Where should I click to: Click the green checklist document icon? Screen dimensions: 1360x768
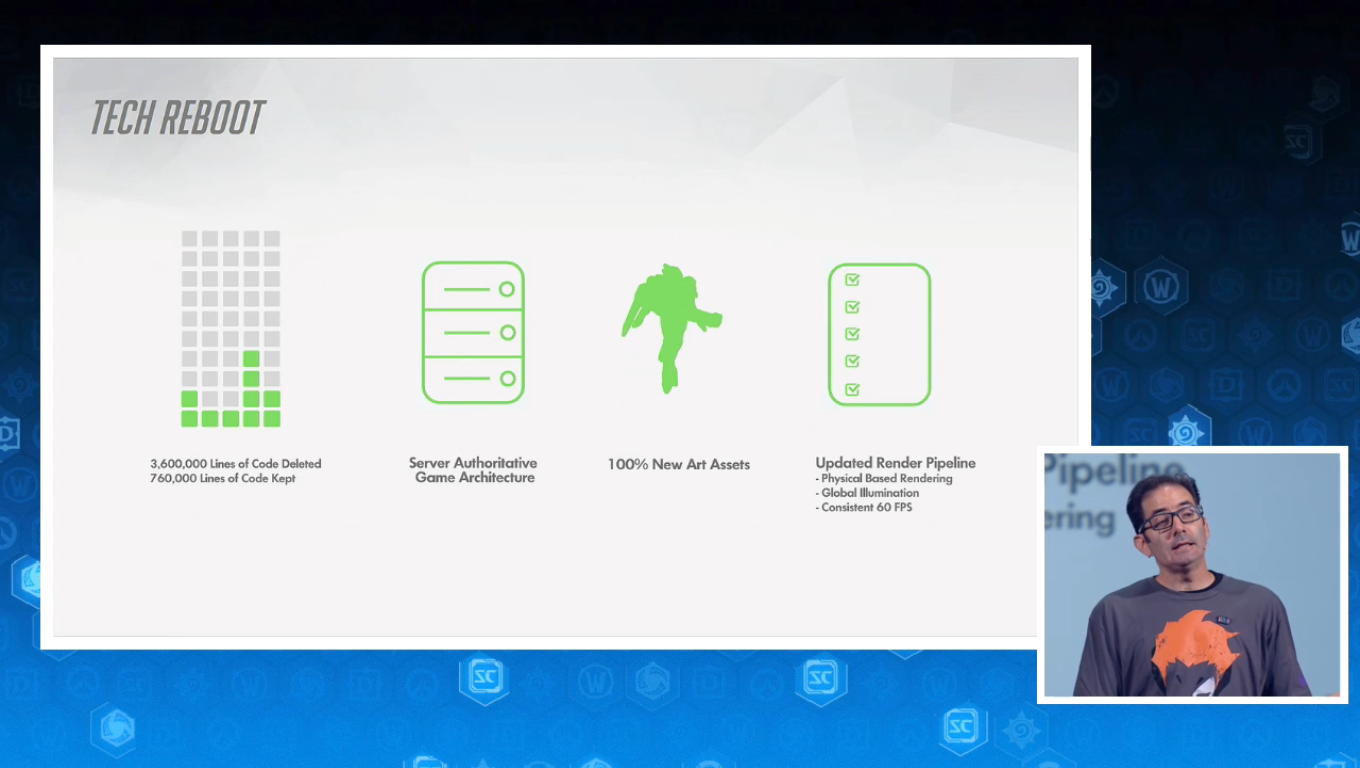click(x=879, y=334)
